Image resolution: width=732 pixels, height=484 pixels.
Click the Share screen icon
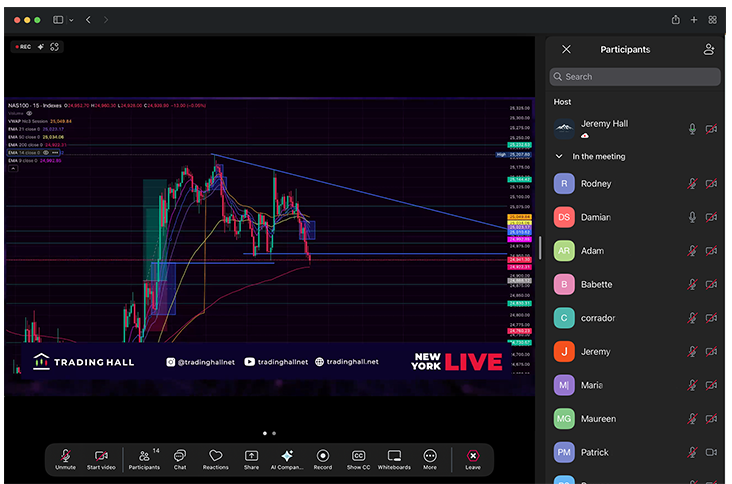pyautogui.click(x=251, y=458)
